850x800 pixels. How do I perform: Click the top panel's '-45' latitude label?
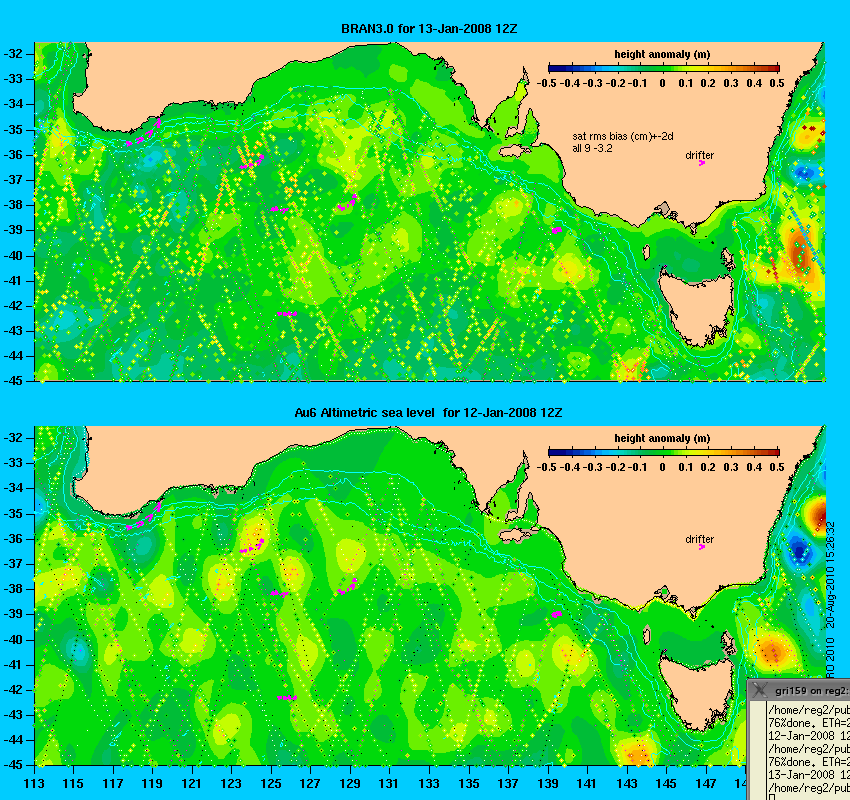[13, 381]
